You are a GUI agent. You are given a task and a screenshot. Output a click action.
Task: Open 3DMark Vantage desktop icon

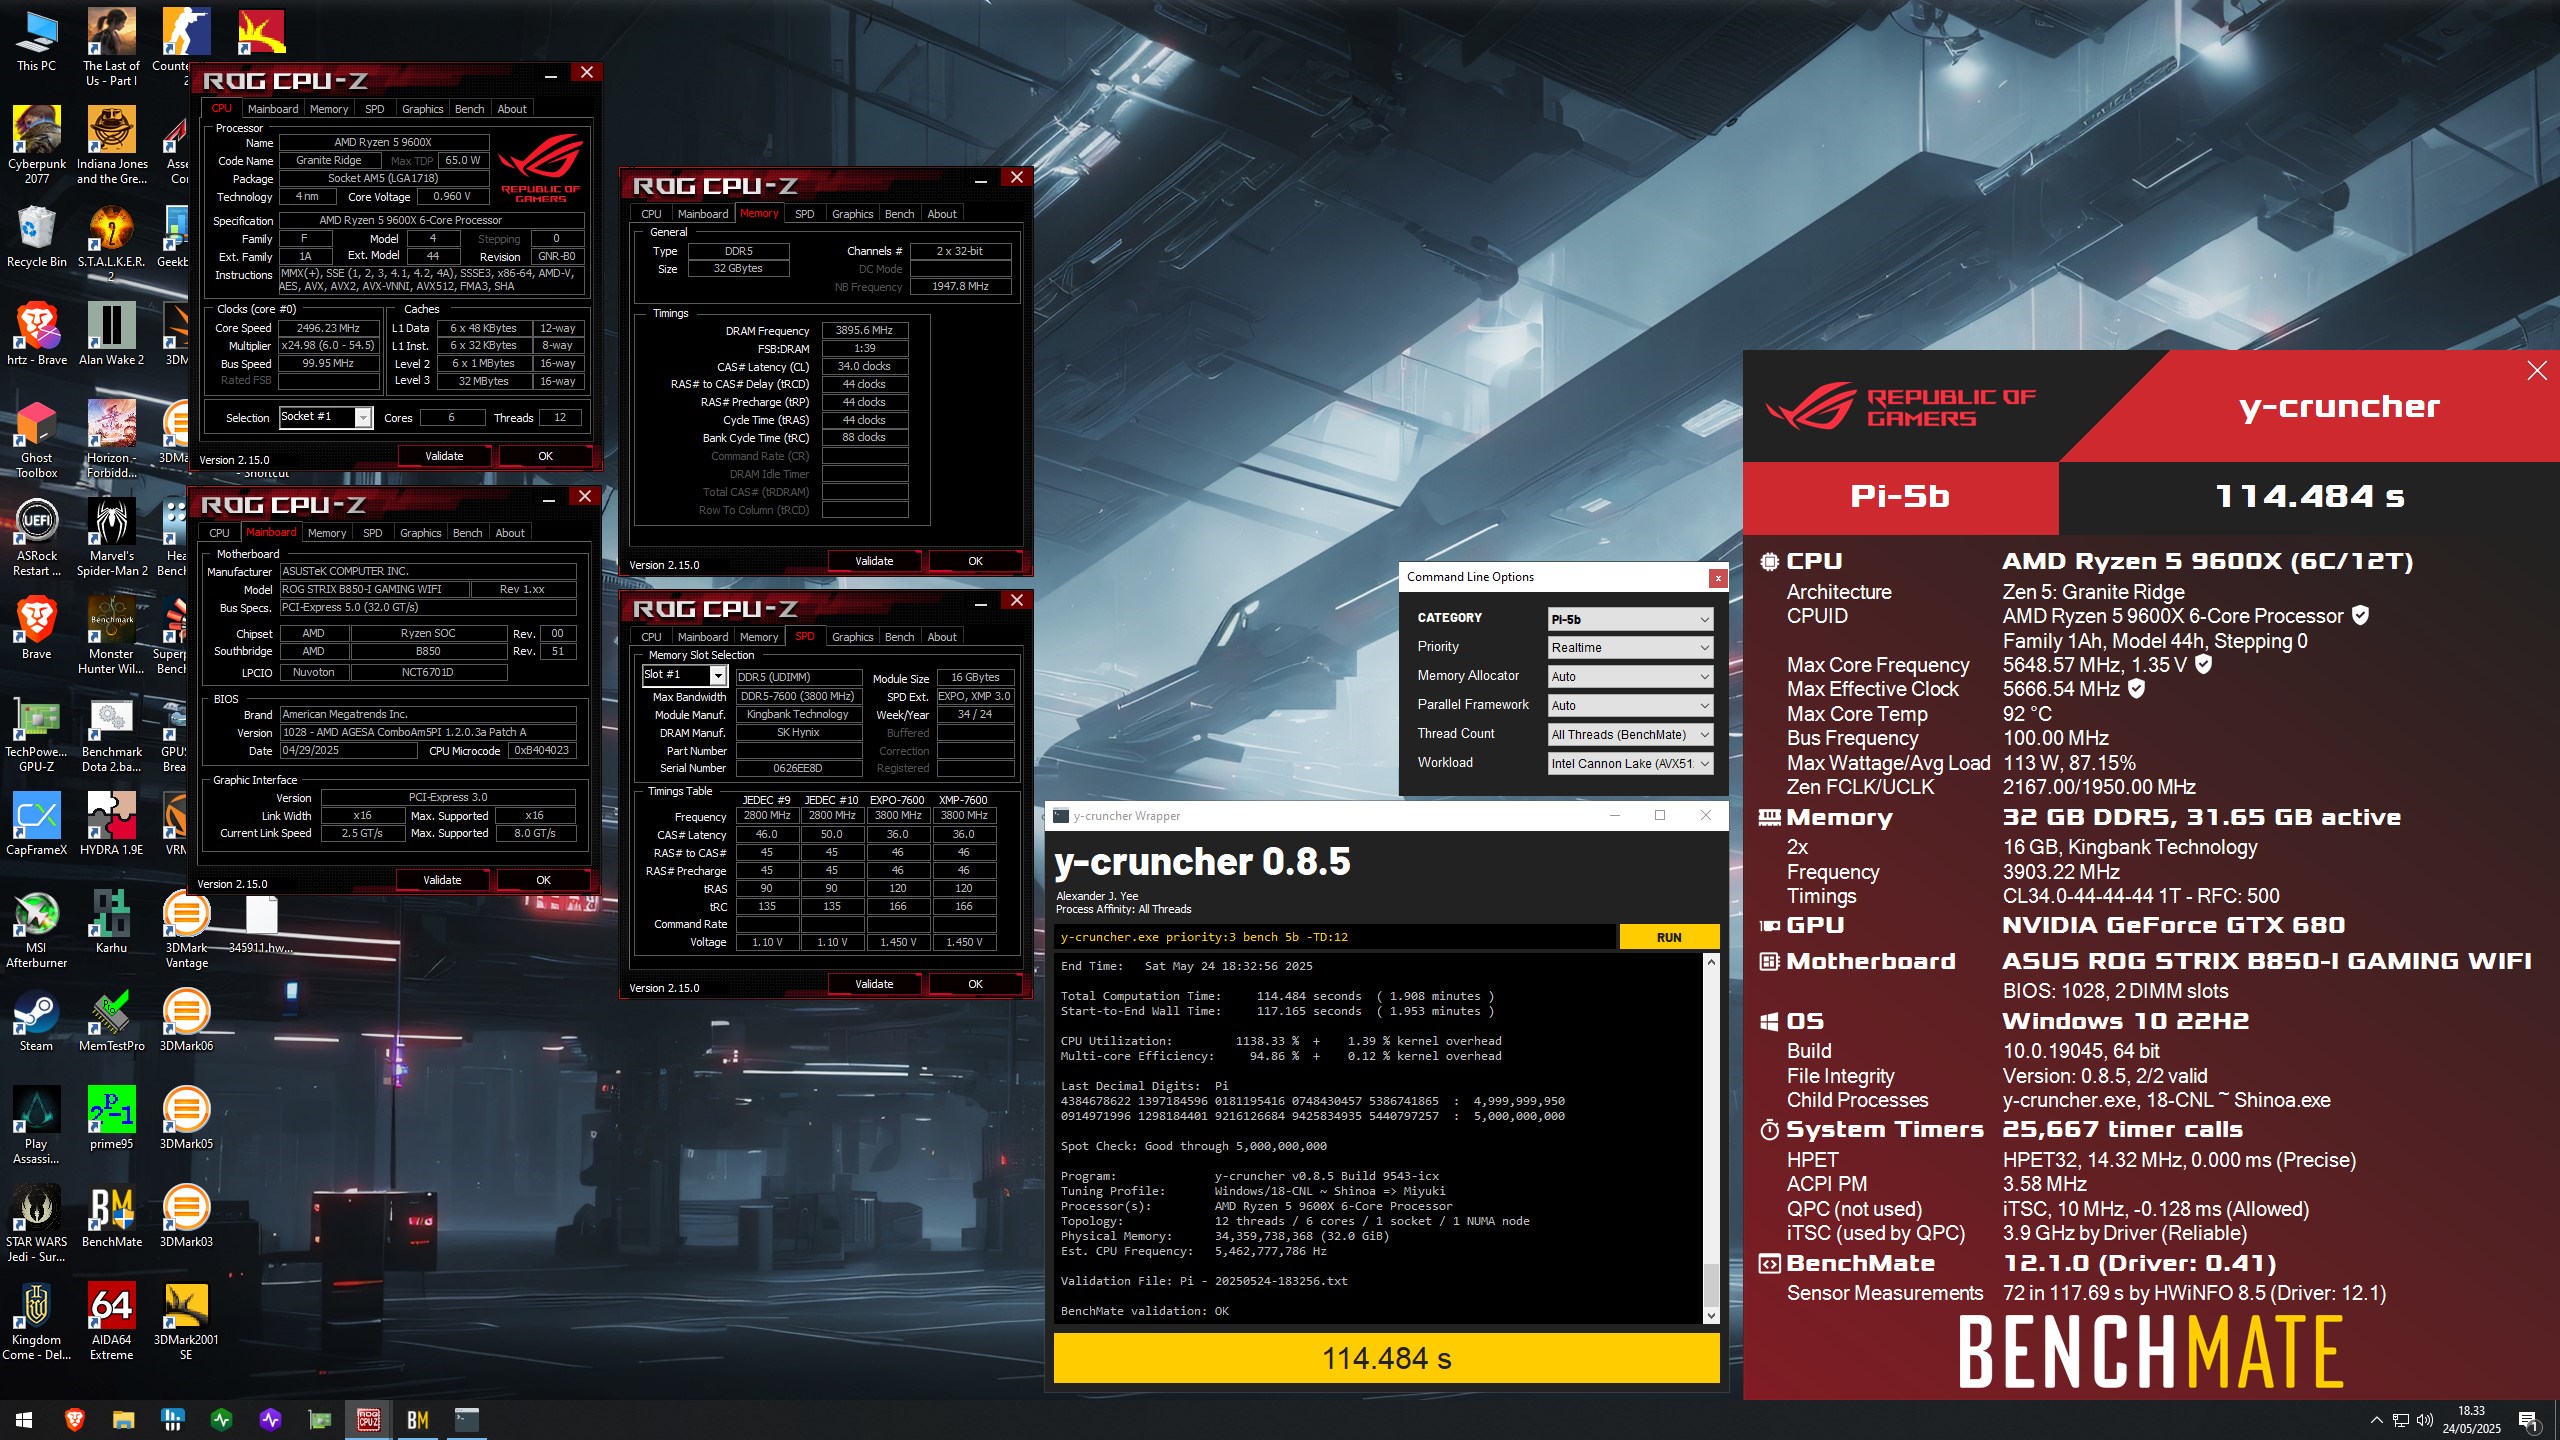pyautogui.click(x=186, y=930)
